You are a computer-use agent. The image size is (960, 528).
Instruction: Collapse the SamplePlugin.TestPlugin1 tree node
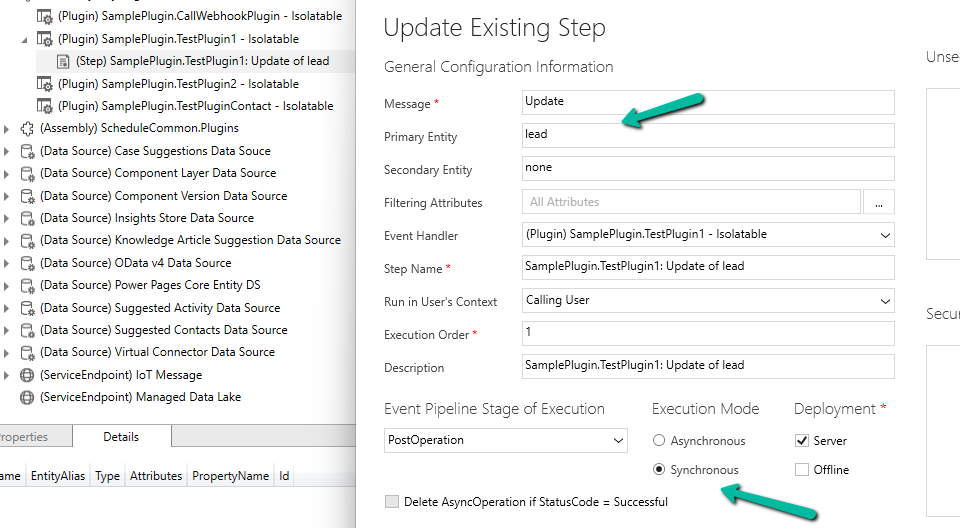pos(25,40)
